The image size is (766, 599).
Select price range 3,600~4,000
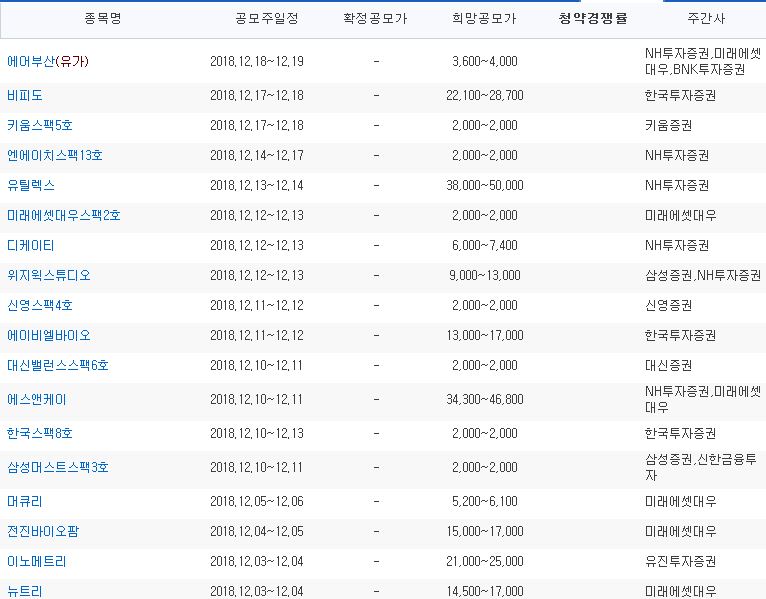[x=485, y=62]
